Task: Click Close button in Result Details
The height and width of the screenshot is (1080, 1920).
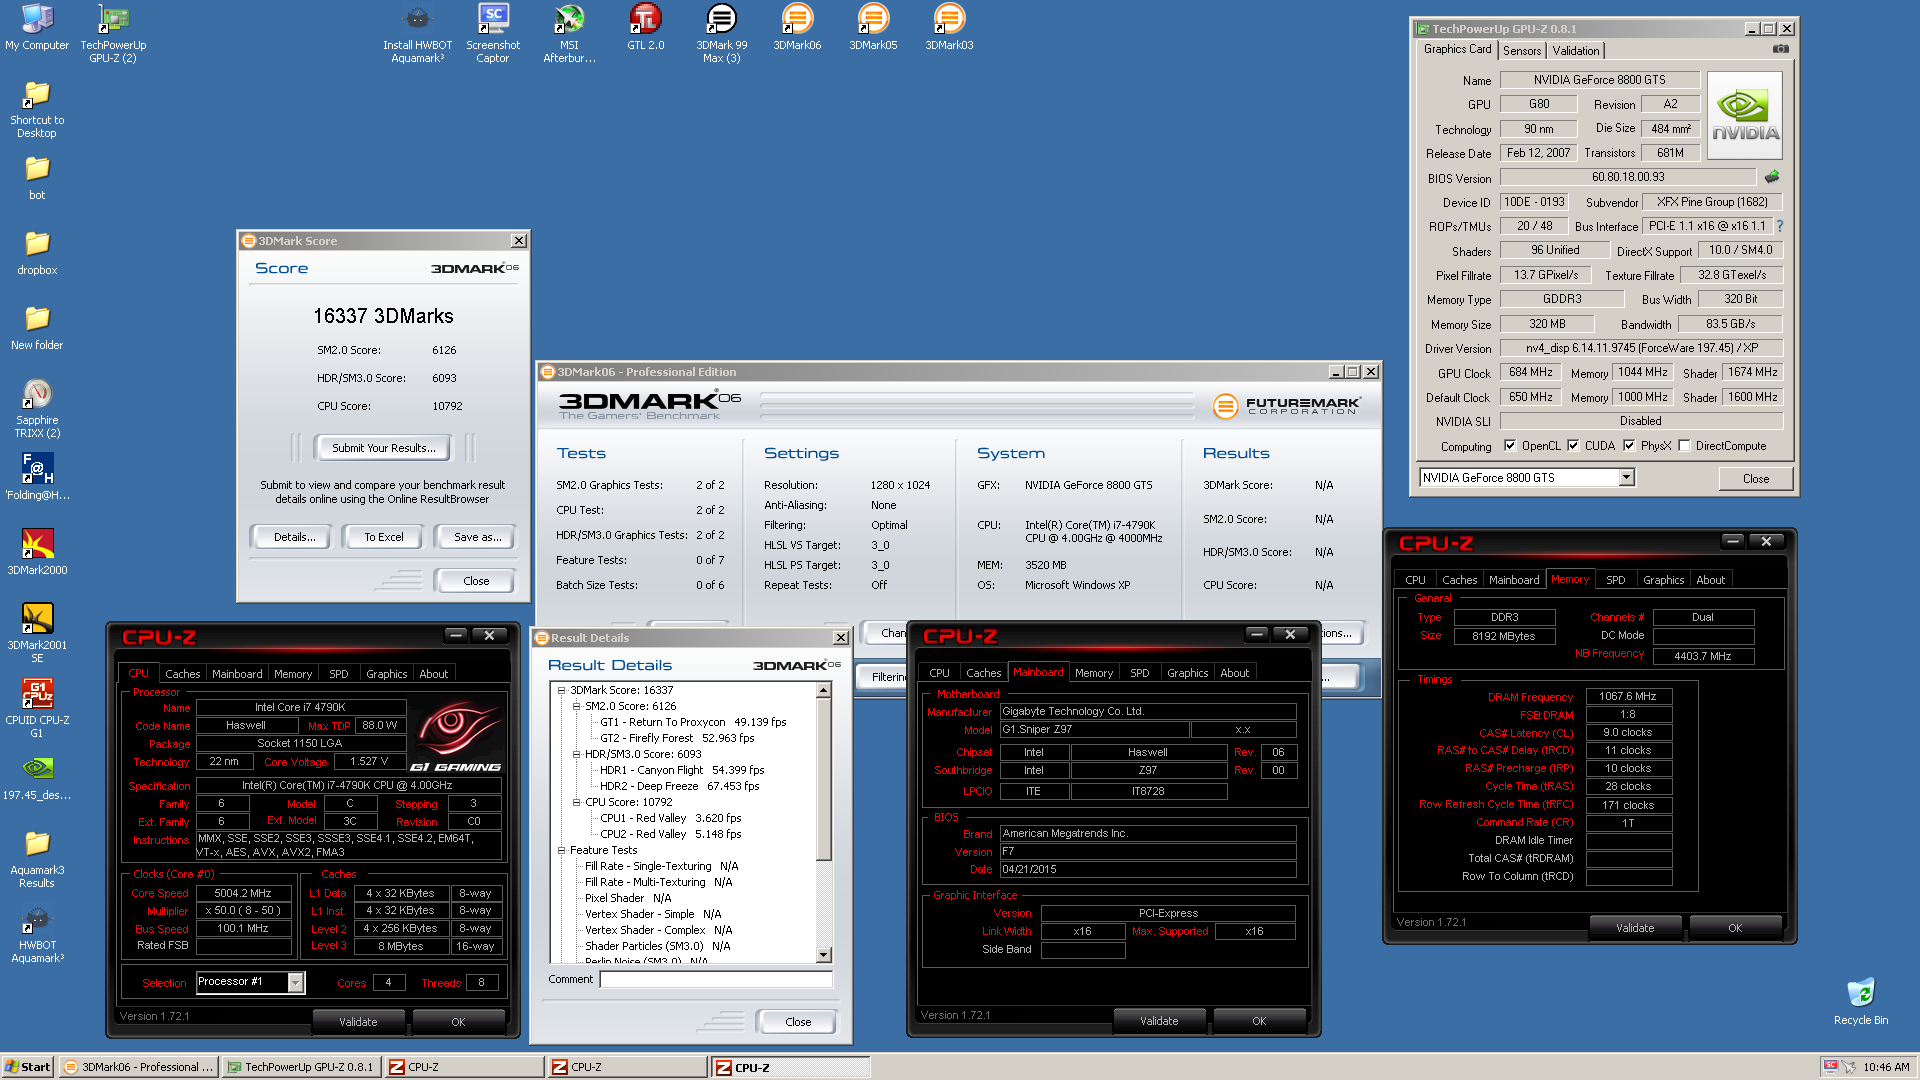Action: pos(798,1022)
